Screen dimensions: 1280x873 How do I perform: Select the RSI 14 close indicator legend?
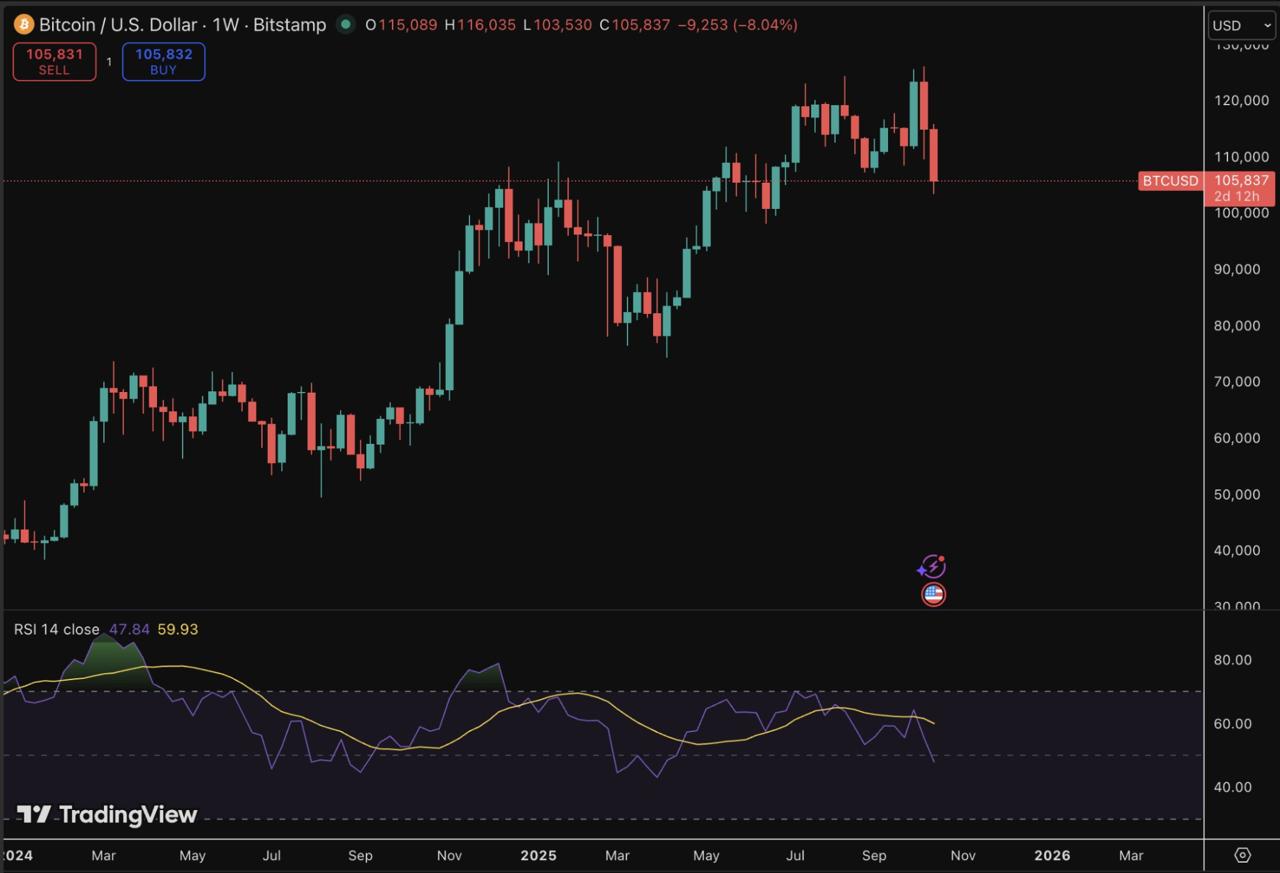coord(56,629)
